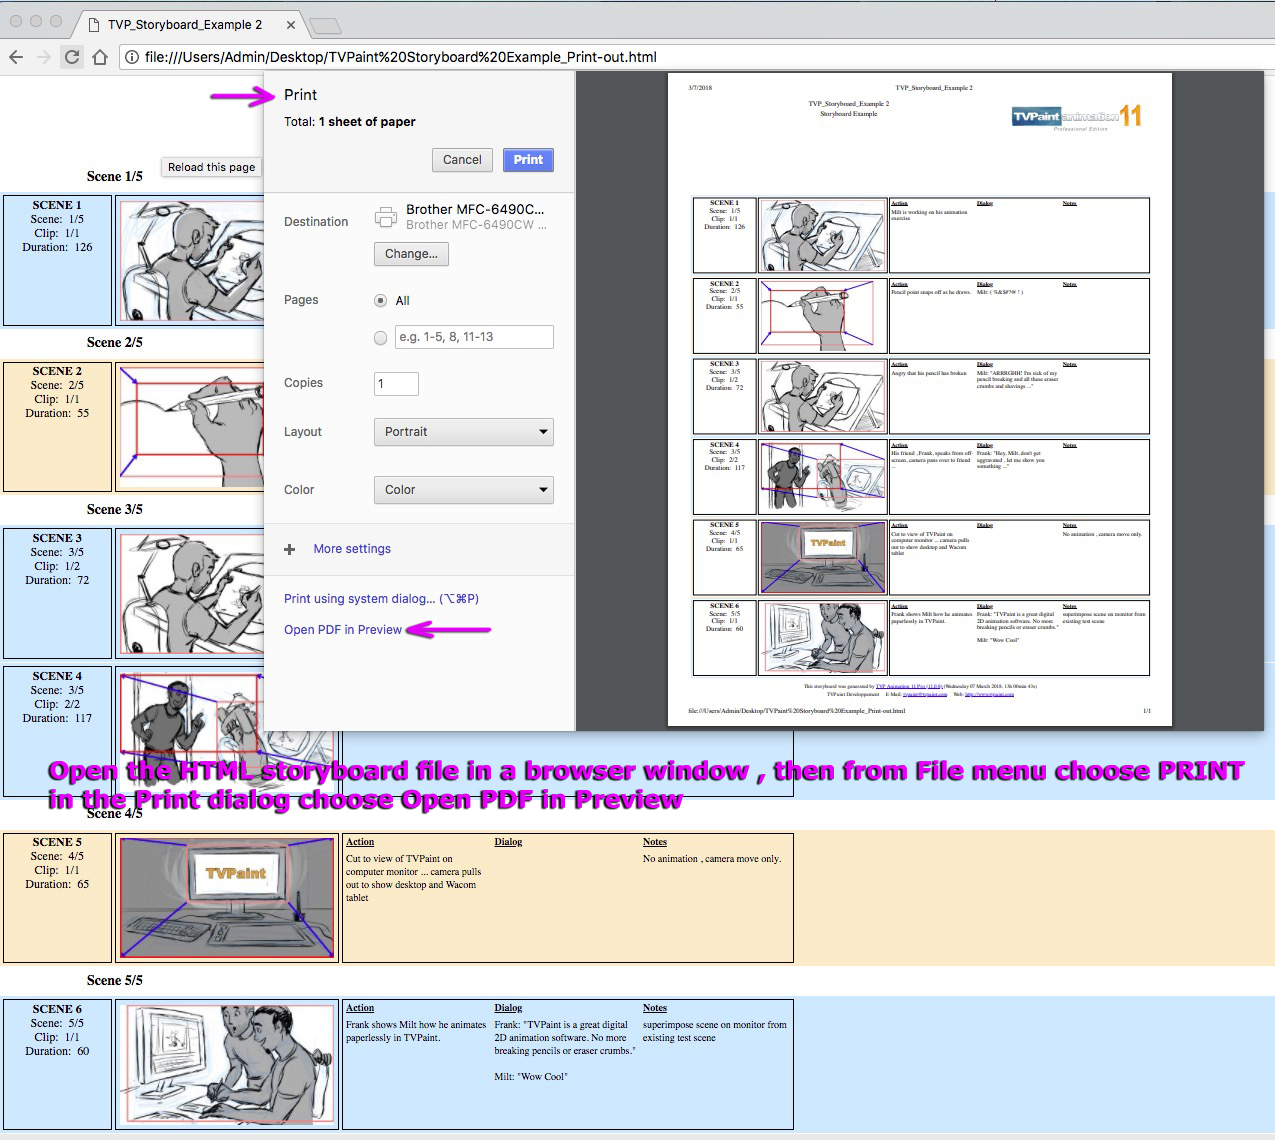Click 'SCENE 4' info cell in the web page
1275x1140 pixels.
click(x=57, y=731)
